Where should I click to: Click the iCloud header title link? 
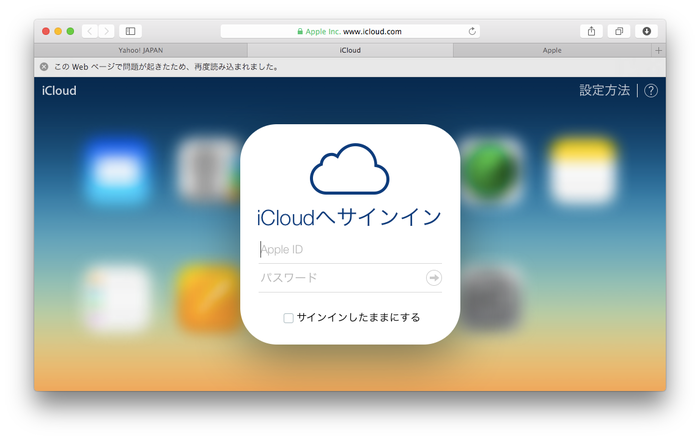click(59, 91)
